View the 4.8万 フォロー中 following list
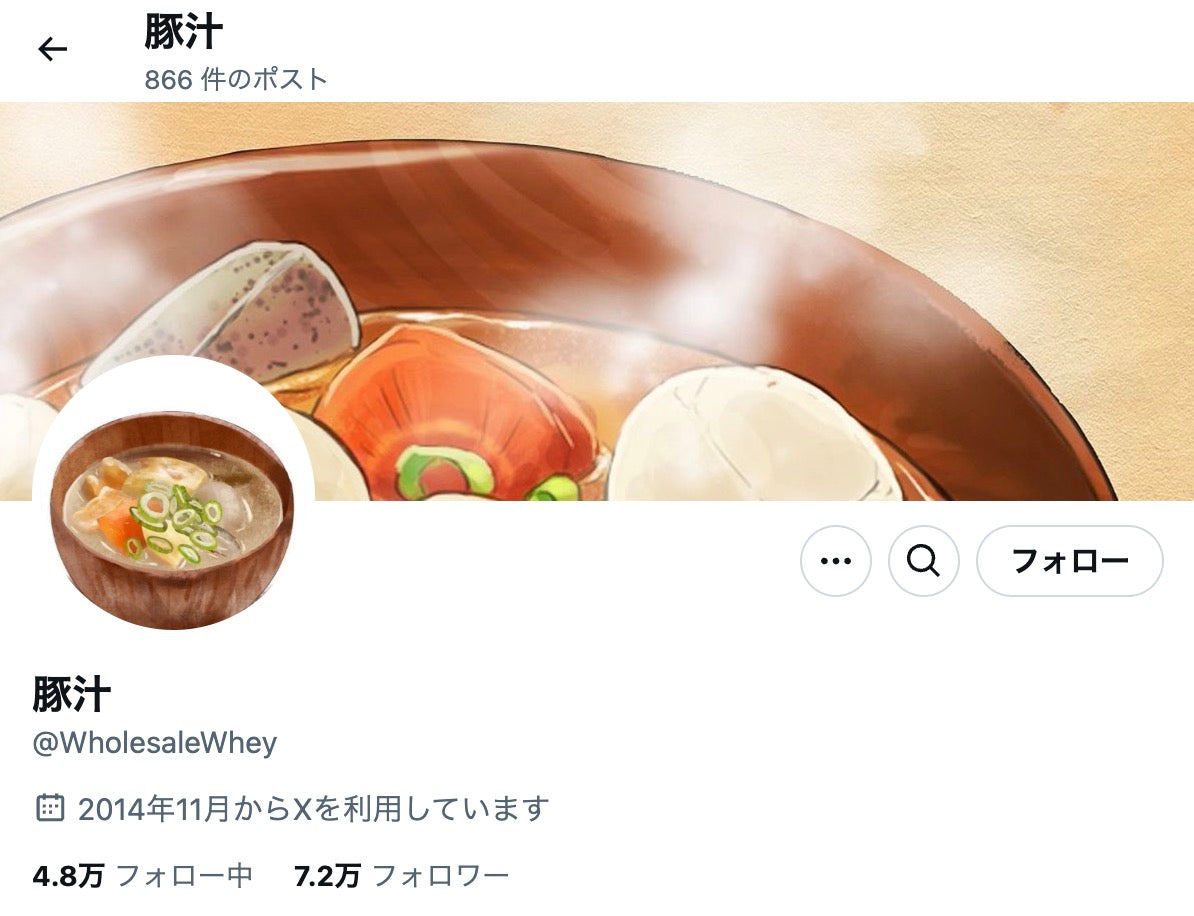This screenshot has height=916, width=1194. click(142, 876)
